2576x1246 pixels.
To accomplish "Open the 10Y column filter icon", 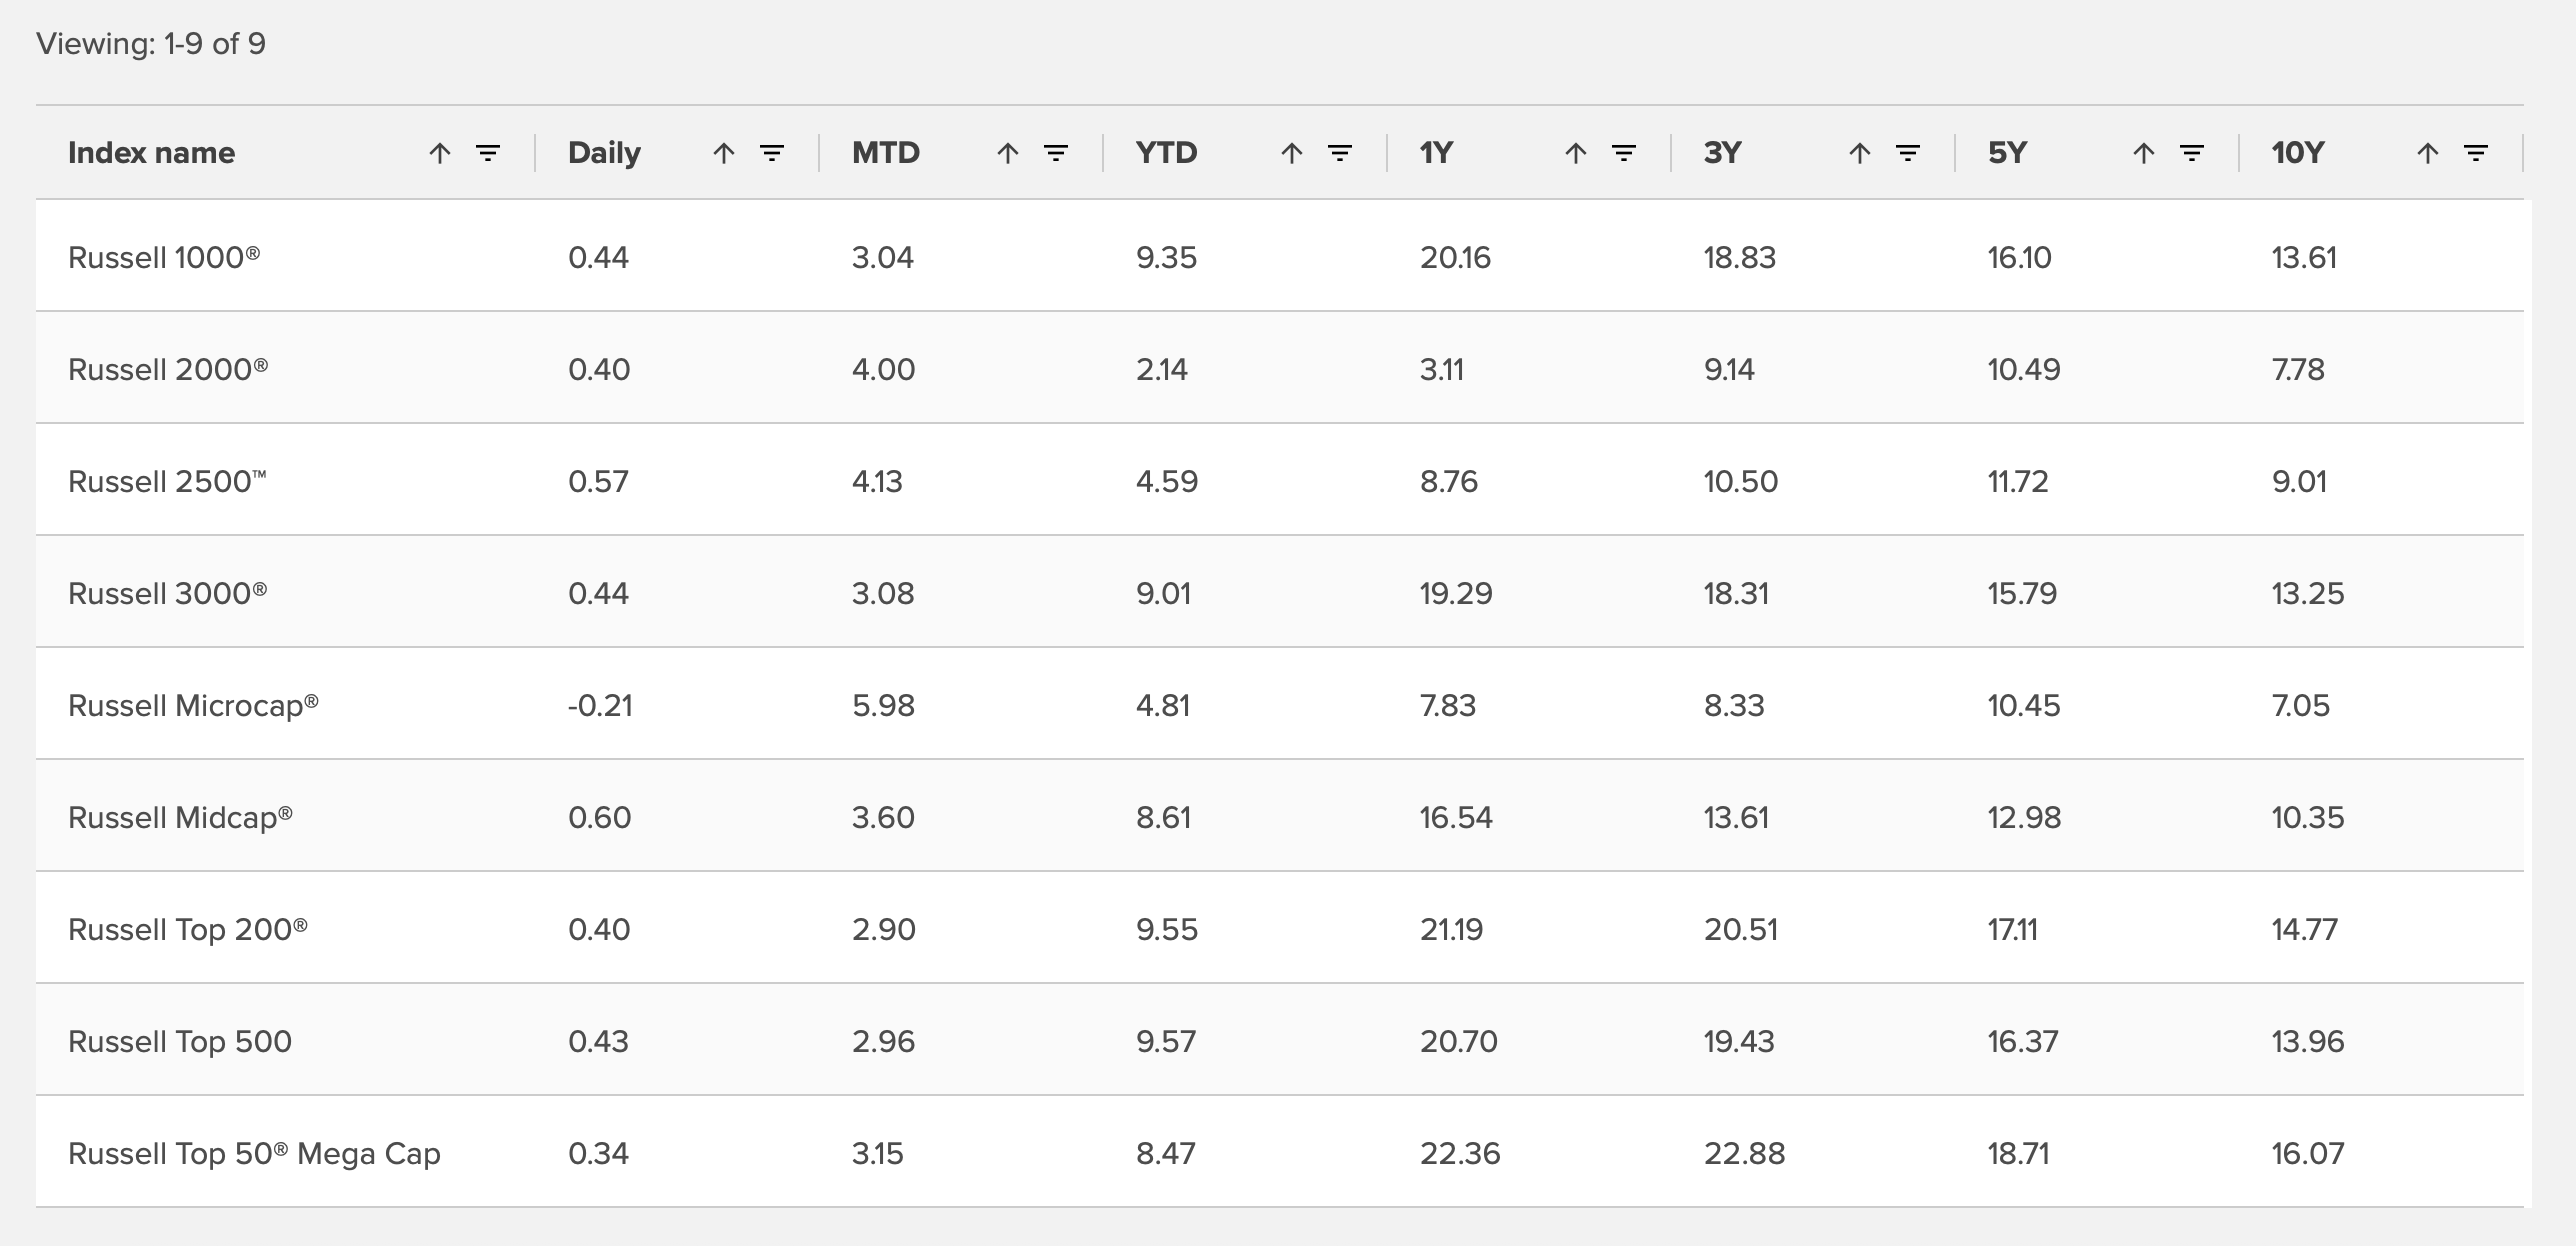I will tap(2476, 153).
